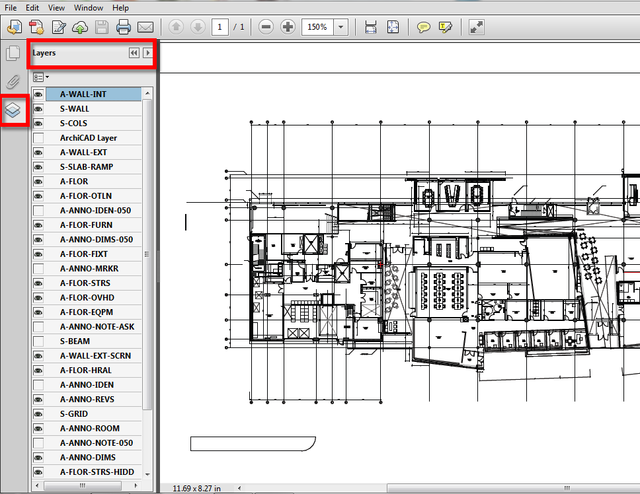640x494 pixels.
Task: Zoom in with the plus button
Action: [288, 26]
